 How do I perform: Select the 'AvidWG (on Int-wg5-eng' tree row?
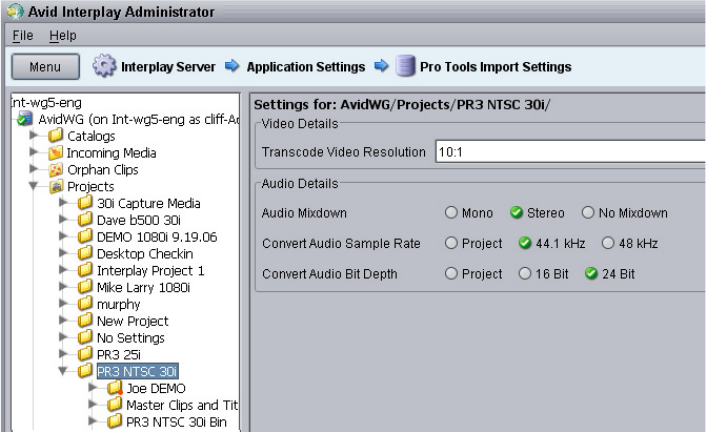pyautogui.click(x=138, y=119)
